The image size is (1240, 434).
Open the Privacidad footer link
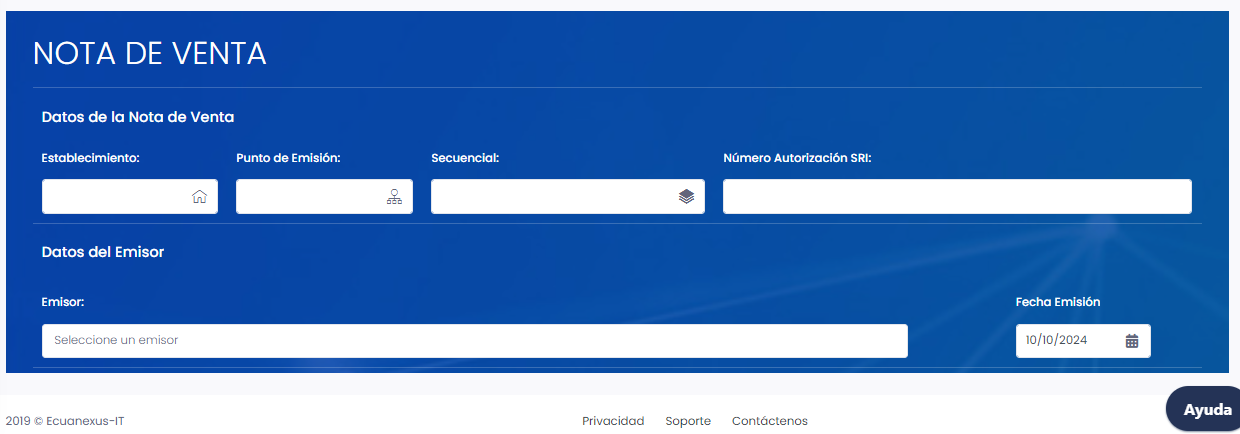click(613, 421)
